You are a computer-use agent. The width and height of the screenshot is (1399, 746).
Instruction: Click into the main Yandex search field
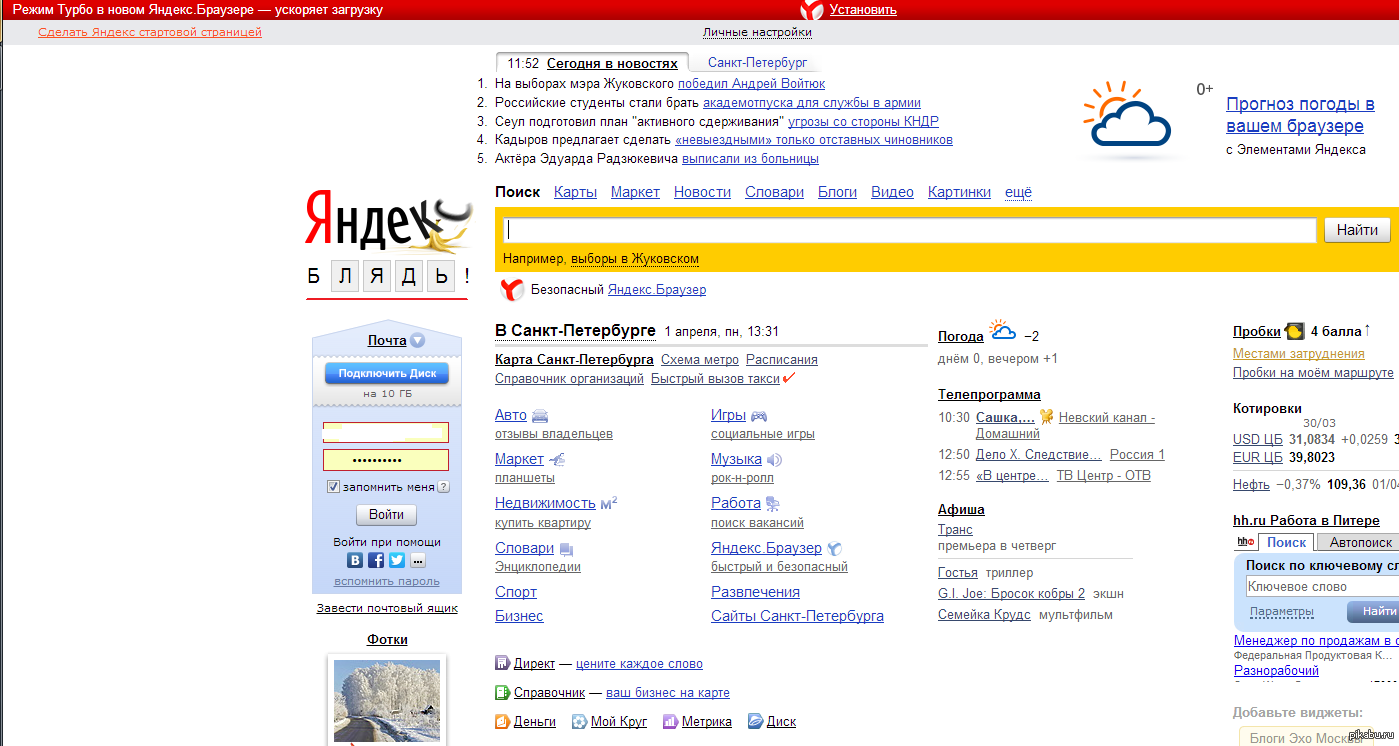[910, 230]
